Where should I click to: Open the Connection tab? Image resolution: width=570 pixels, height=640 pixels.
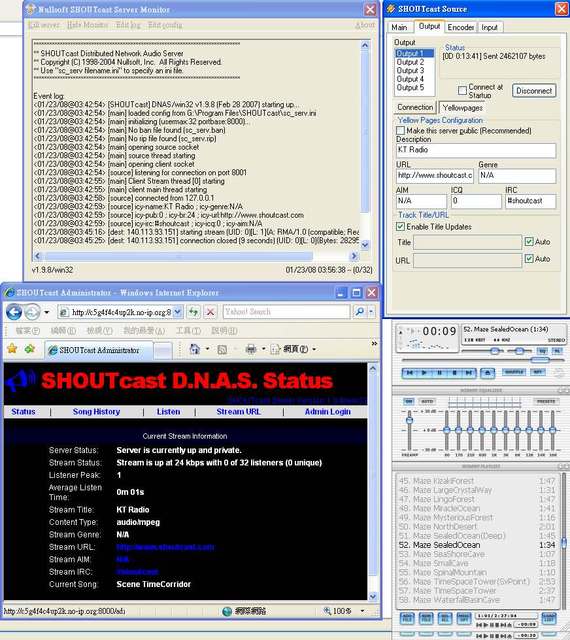[415, 107]
